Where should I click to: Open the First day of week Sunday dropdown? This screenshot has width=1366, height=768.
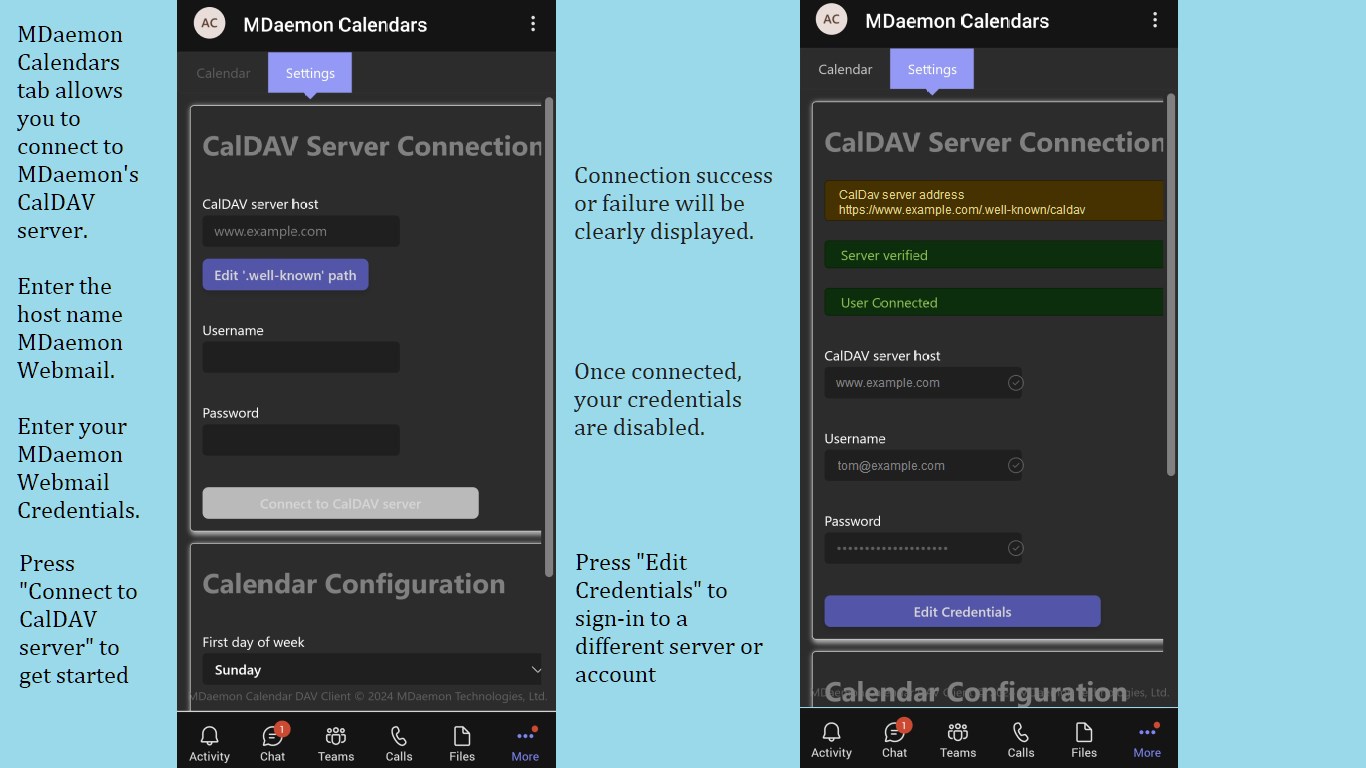point(372,669)
